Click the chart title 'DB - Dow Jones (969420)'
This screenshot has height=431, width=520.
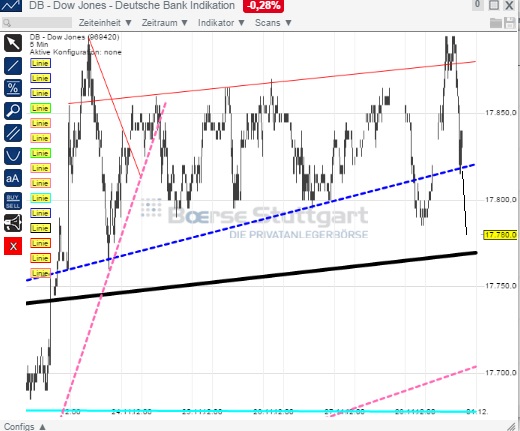[74, 37]
